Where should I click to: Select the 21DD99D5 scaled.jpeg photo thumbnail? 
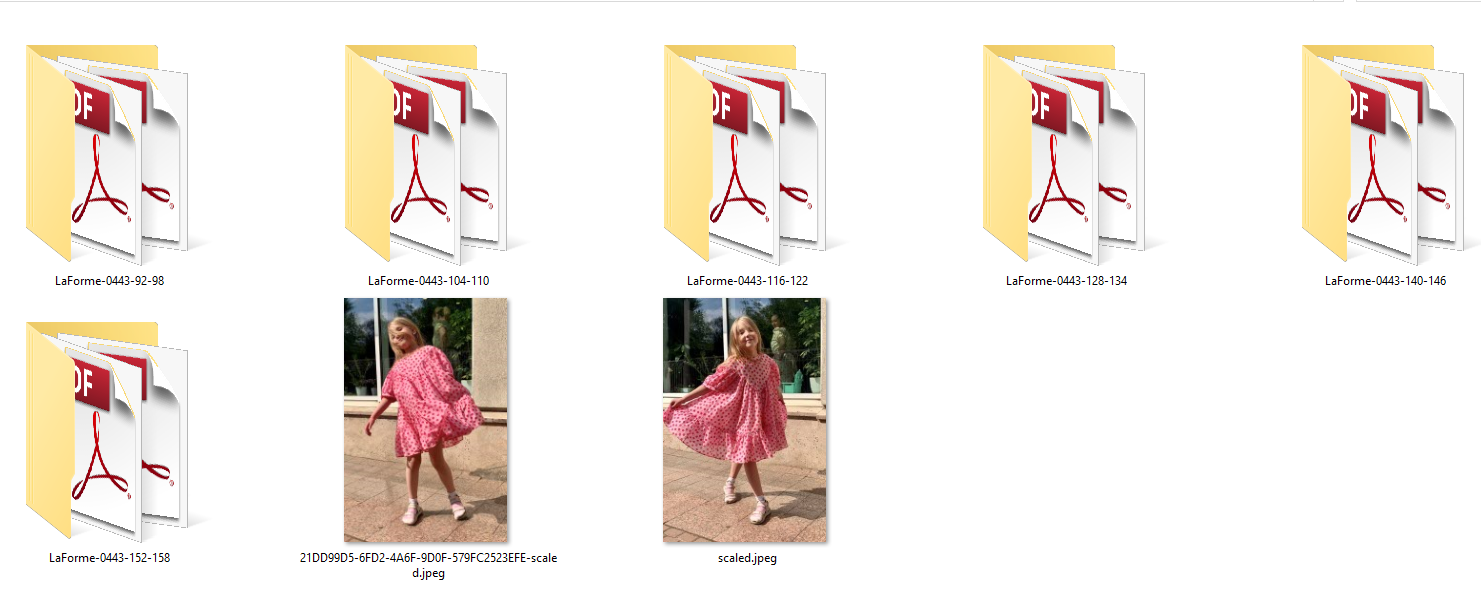tap(426, 420)
